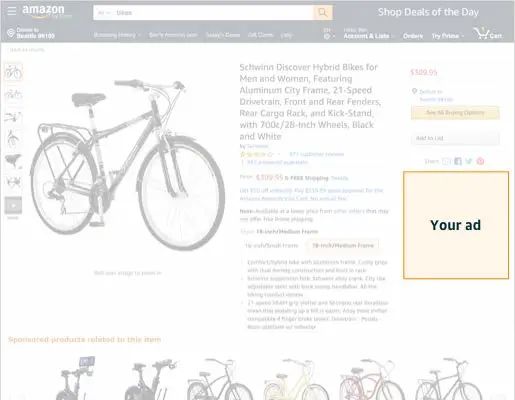Share the product on Twitter
The image size is (515, 400).
[x=469, y=161]
